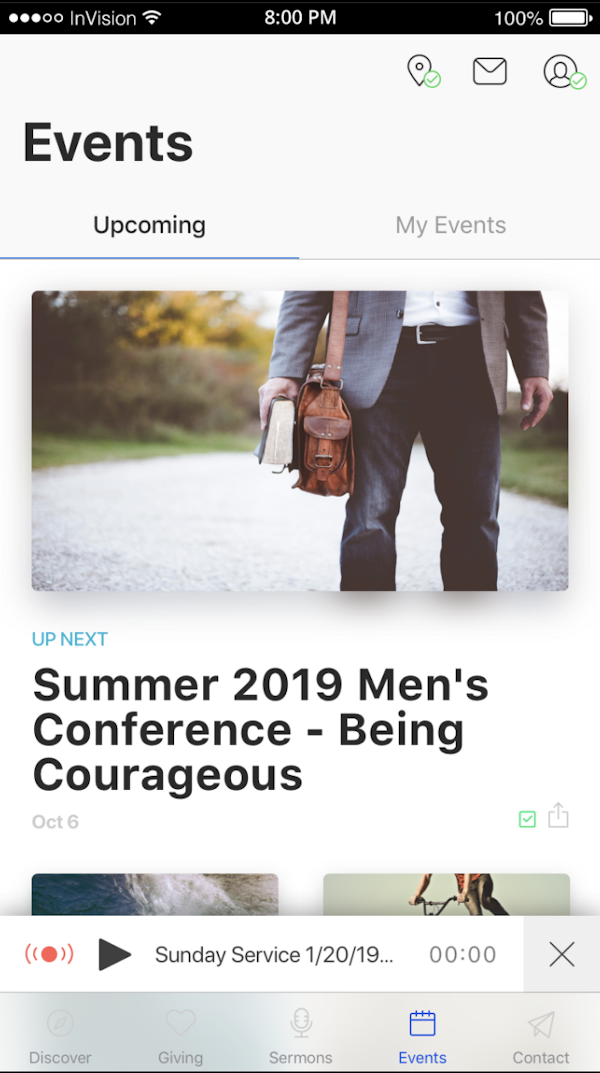Viewport: 600px width, 1073px height.
Task: Open the Summer 2019 Men's Conference title
Action: (261, 729)
